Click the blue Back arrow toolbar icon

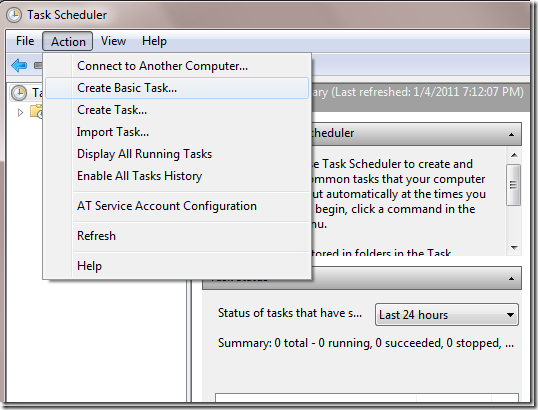19,65
